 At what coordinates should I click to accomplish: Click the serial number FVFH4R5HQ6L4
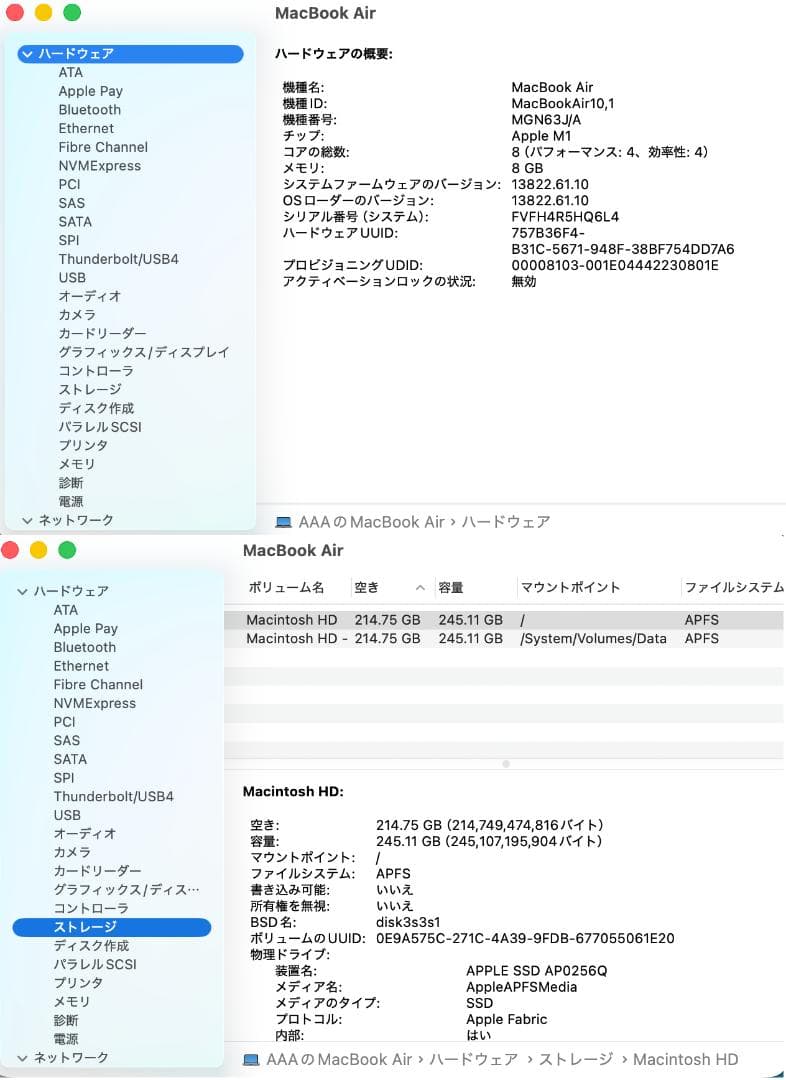pos(565,217)
